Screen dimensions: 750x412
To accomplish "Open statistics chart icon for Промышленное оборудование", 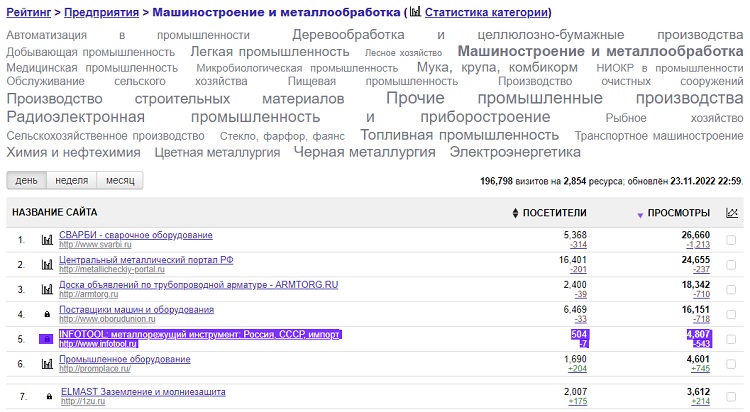I will click(47, 364).
